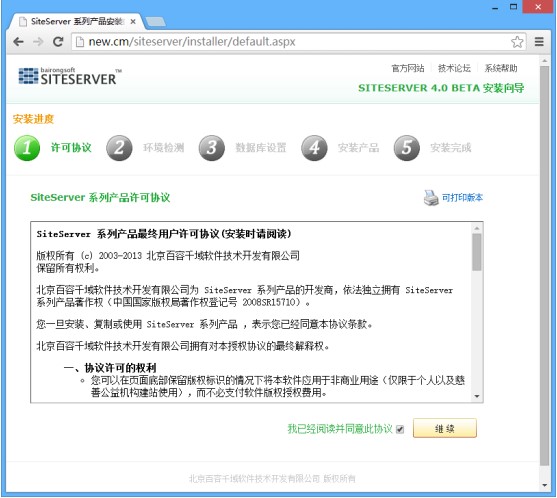Click the 表示您已经同意本协议条款 sentence

click(x=312, y=324)
